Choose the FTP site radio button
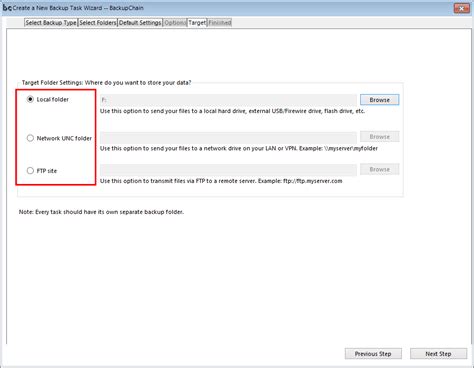Screen dimensions: 474x368 (x=30, y=171)
